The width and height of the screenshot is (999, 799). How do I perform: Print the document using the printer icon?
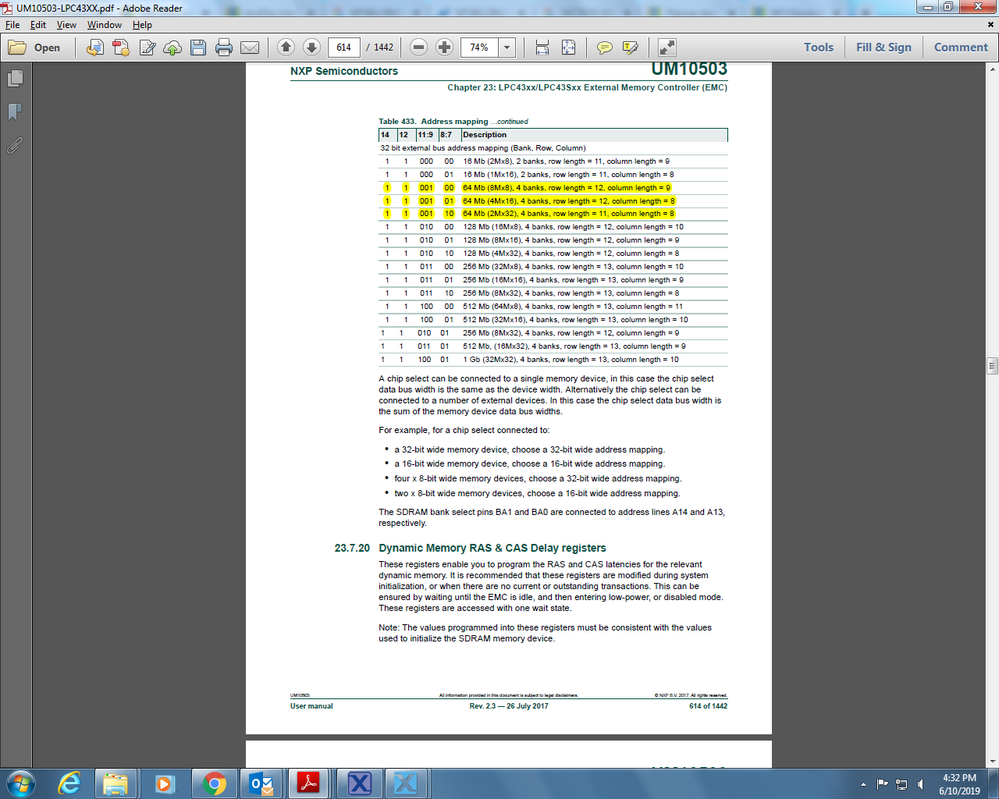[224, 48]
